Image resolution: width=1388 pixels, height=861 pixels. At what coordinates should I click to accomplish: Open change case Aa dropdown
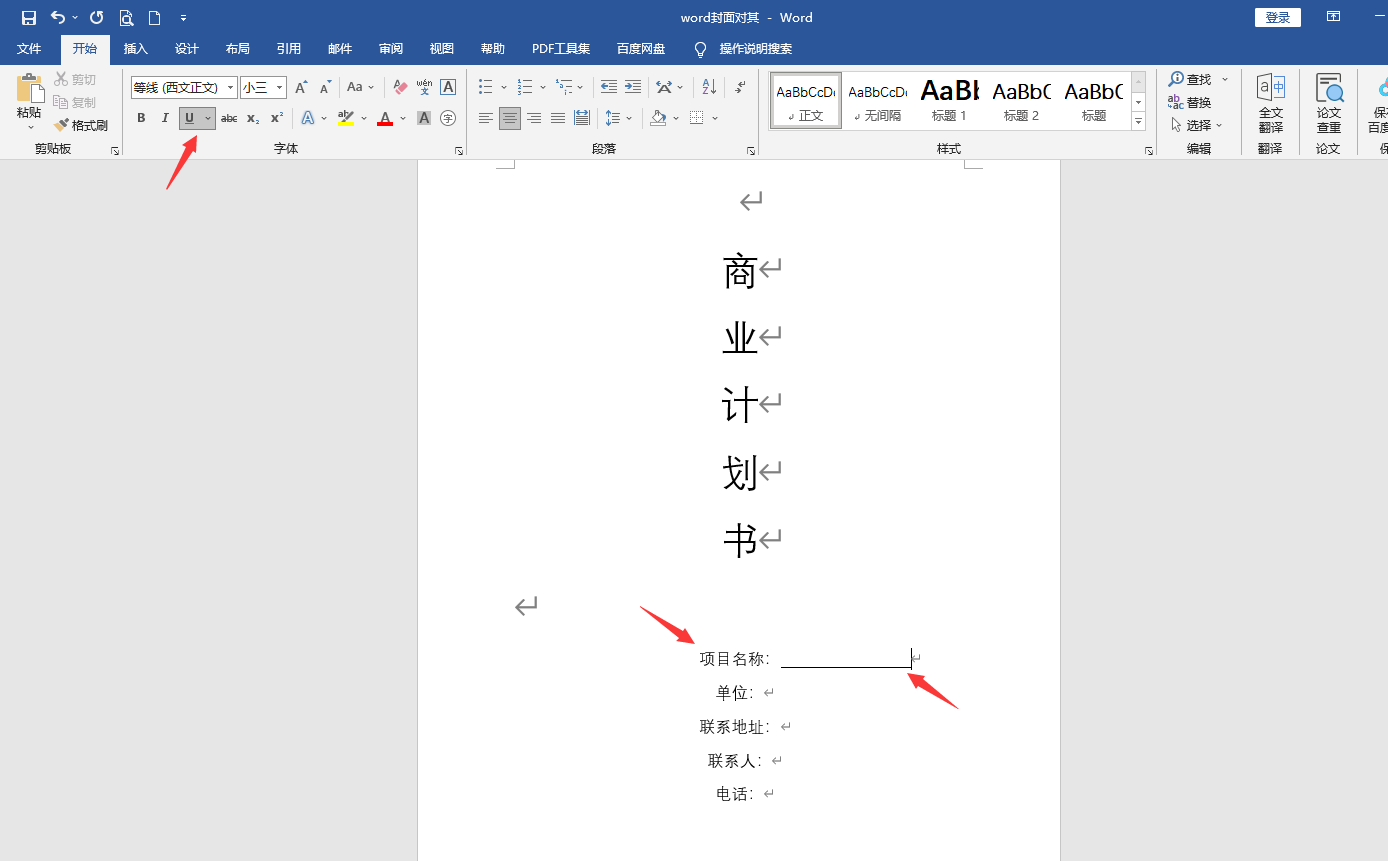pyautogui.click(x=360, y=88)
